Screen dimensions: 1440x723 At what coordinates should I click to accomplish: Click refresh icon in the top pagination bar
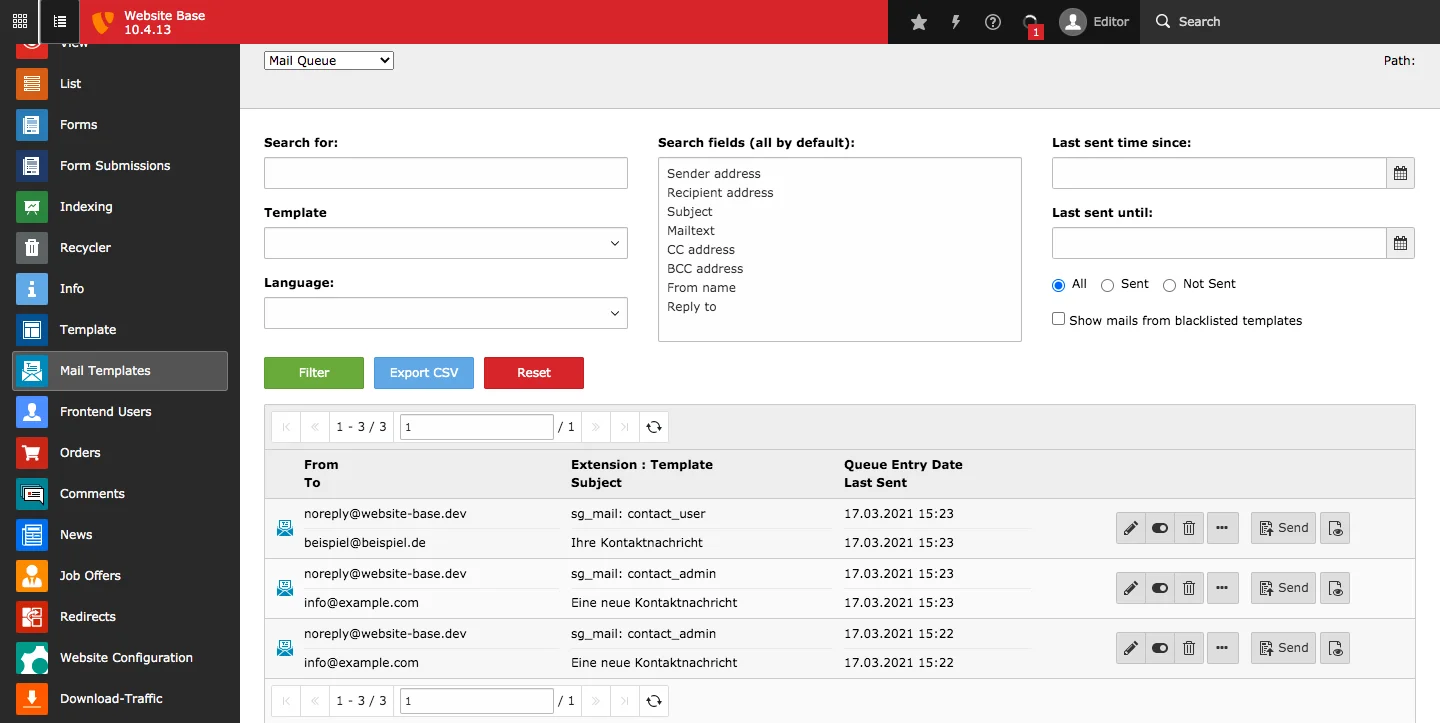(654, 427)
